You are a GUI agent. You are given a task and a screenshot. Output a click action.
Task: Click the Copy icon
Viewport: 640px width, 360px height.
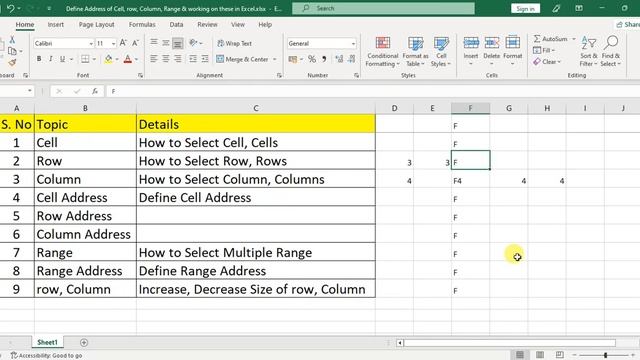pos(12,51)
